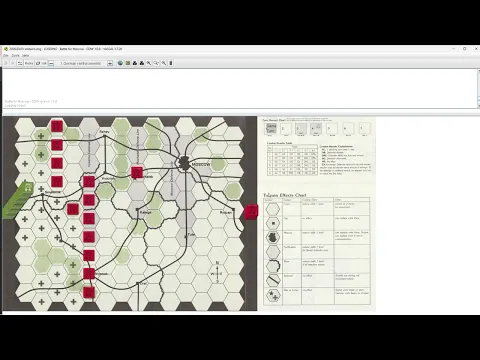Click the Terrain Effects Chart heading

click(x=285, y=195)
